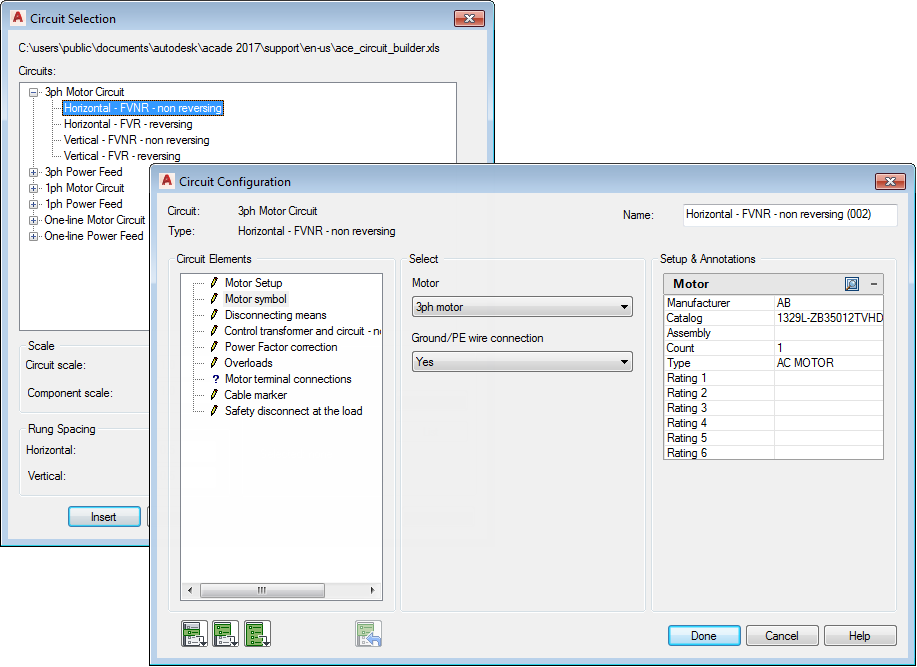Click the Autodesk icon in Circuit Selection title bar

18,18
